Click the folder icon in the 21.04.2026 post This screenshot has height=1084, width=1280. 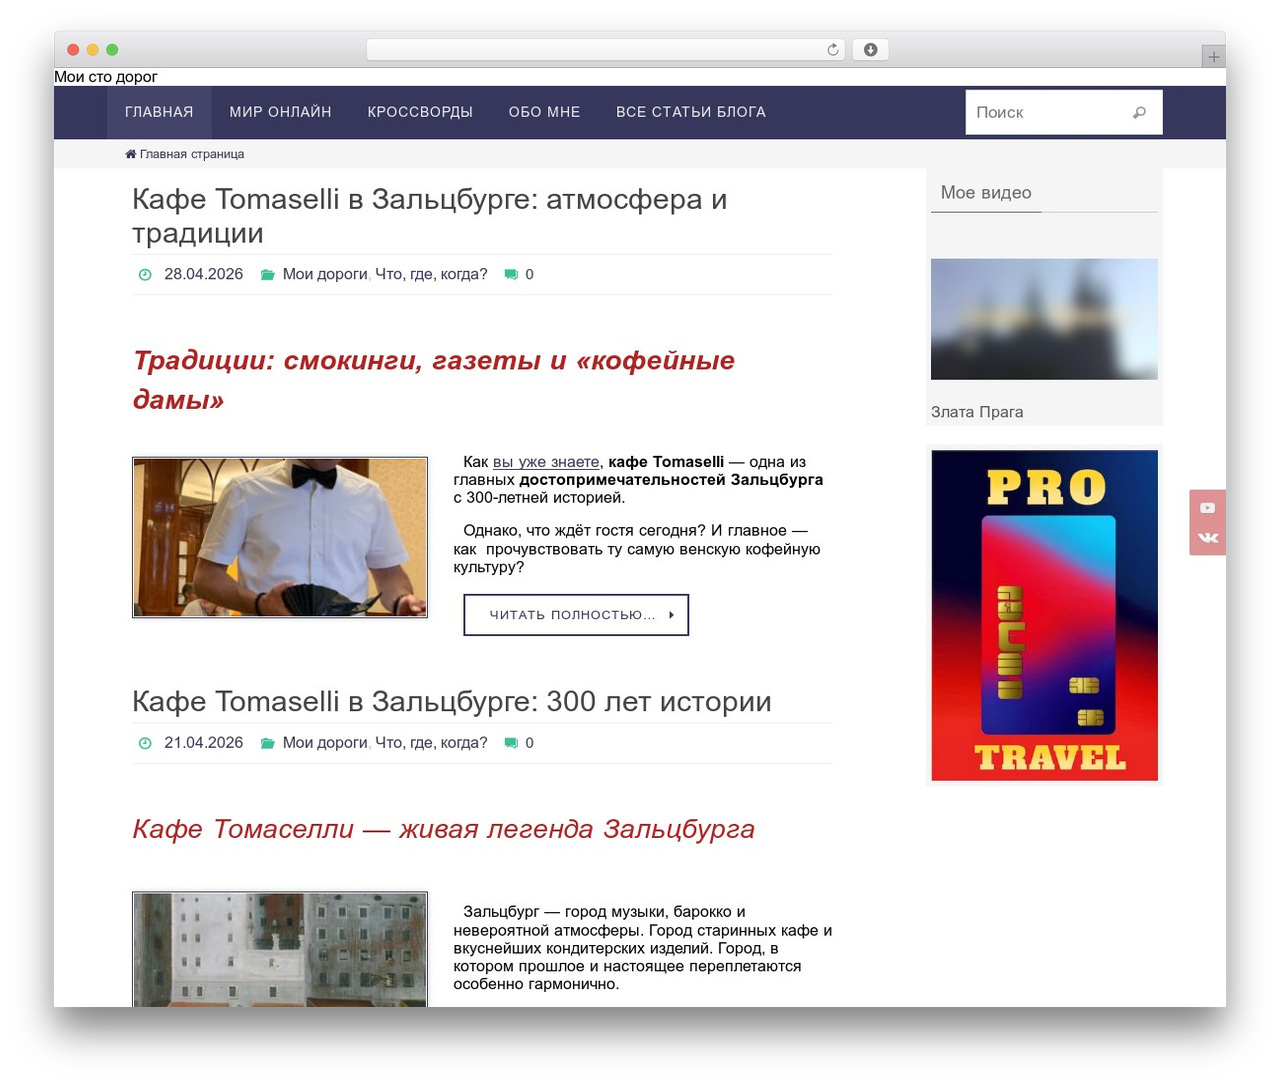pos(268,743)
